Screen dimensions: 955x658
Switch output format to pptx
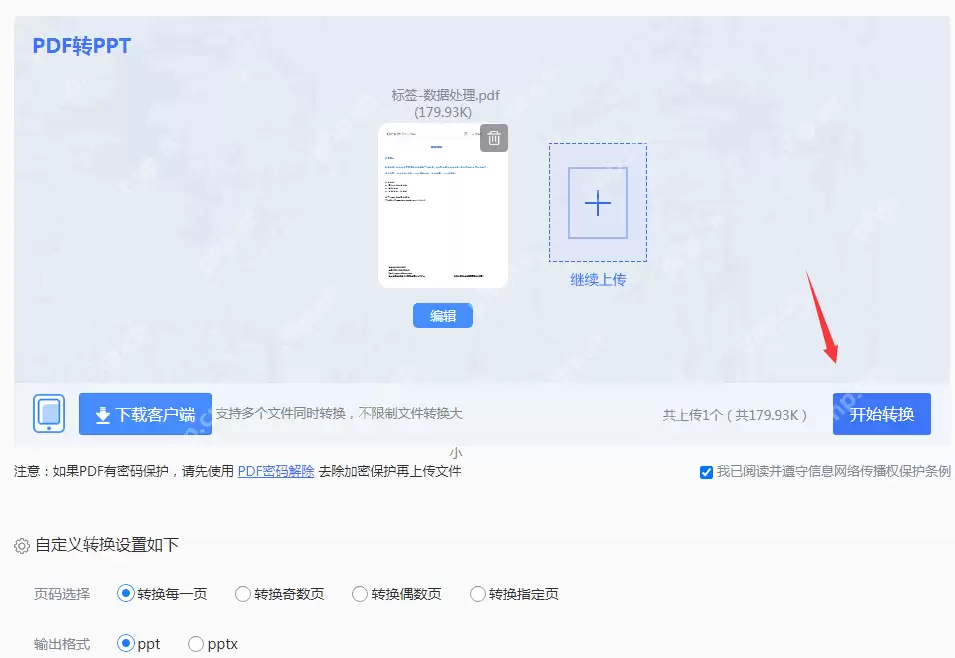196,644
